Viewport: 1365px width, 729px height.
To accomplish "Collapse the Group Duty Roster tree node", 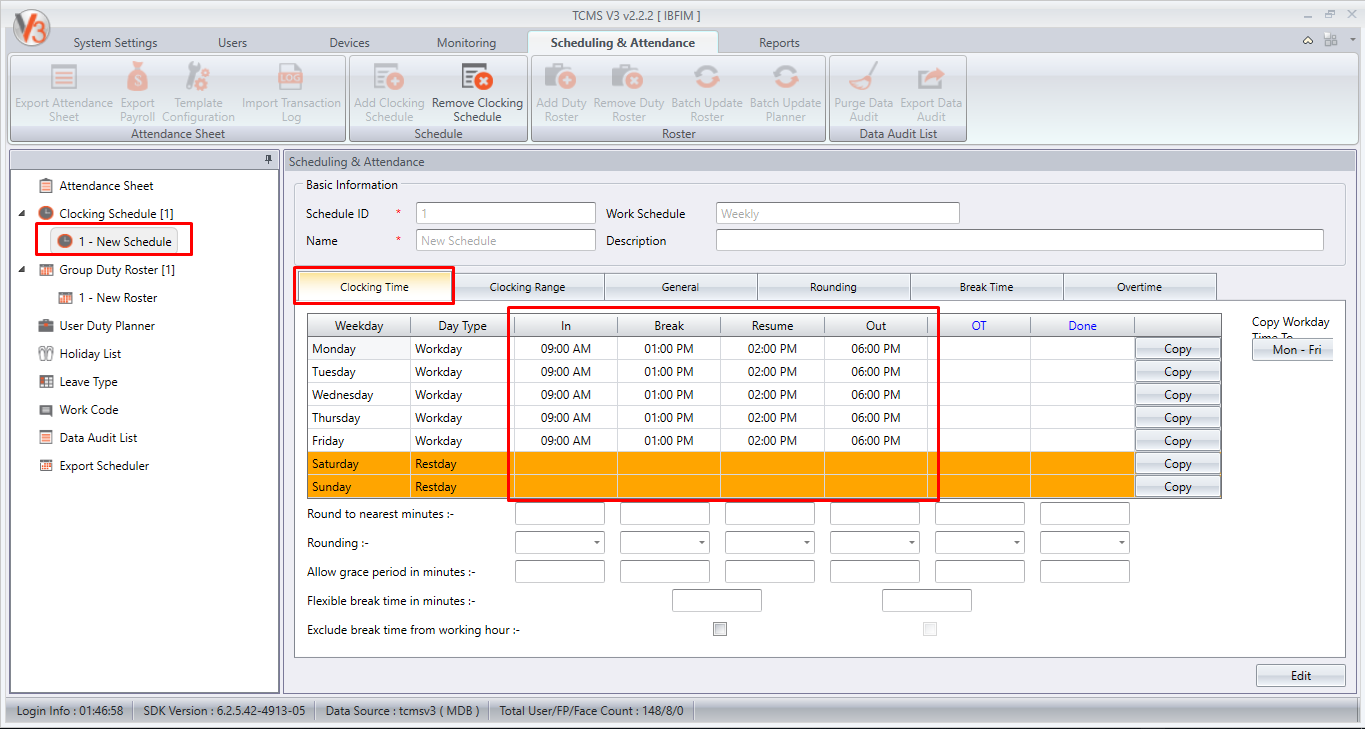I will [x=22, y=270].
